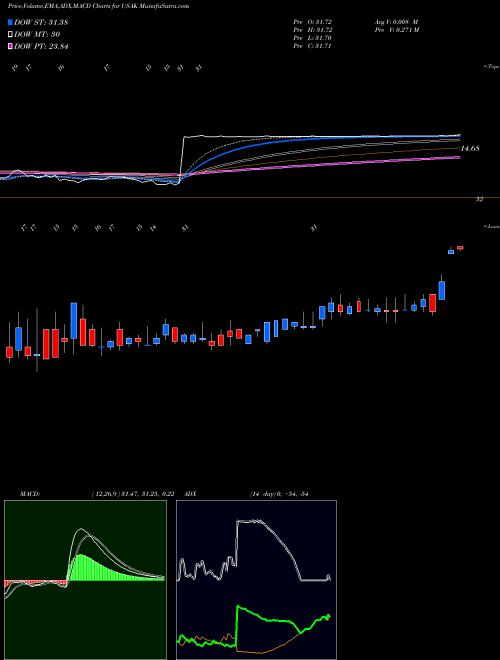Click the ADX '(14 day) 6, +54, -54' values
The image size is (500, 660).
click(279, 494)
